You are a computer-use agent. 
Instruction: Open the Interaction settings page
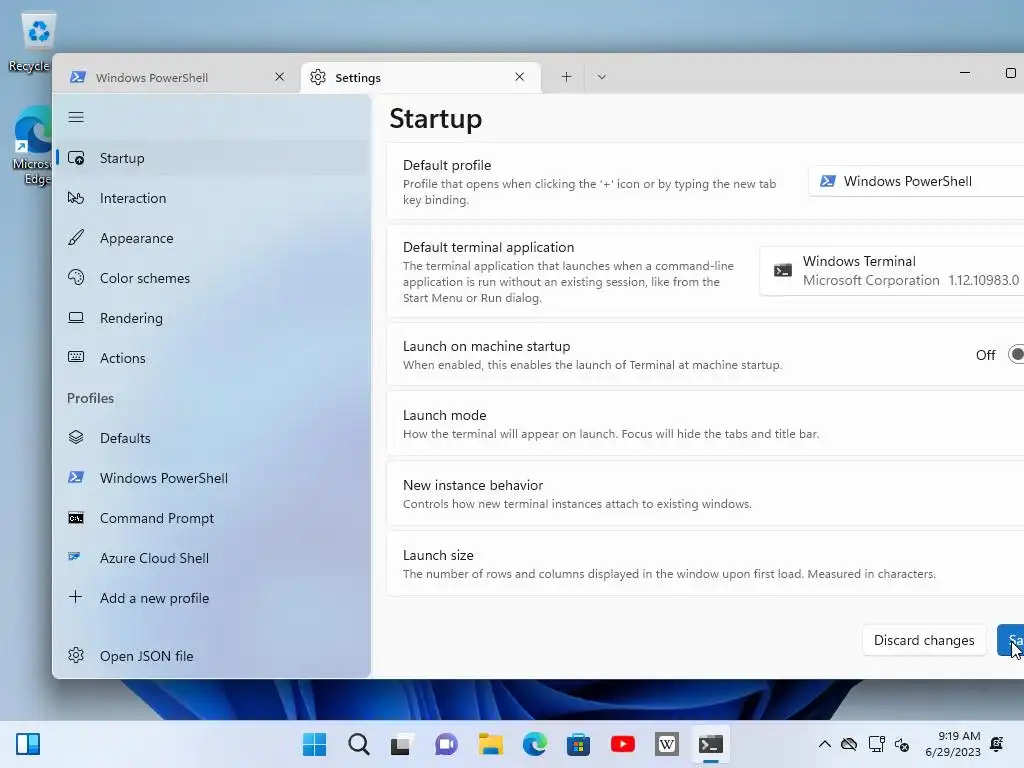(212, 198)
